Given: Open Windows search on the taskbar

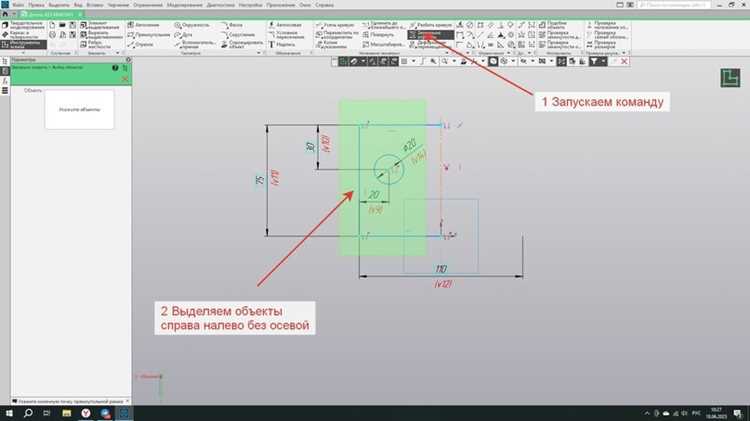Looking at the screenshot, I should click(28, 413).
